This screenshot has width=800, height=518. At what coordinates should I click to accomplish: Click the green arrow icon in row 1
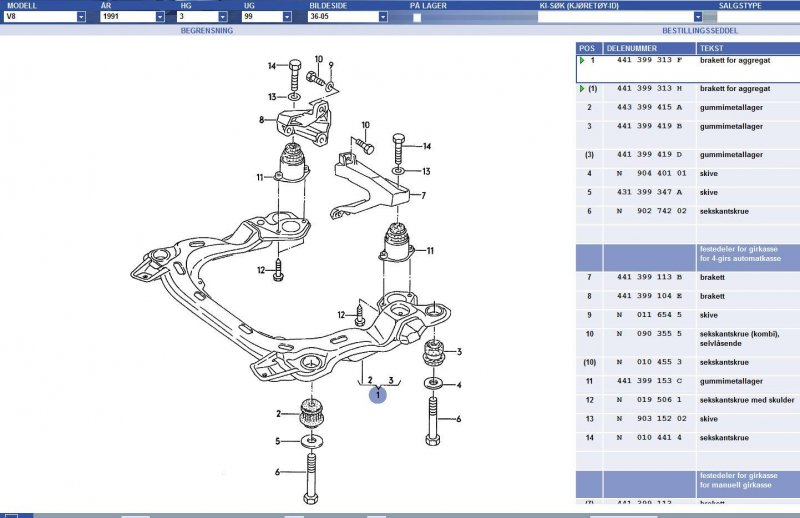click(581, 60)
